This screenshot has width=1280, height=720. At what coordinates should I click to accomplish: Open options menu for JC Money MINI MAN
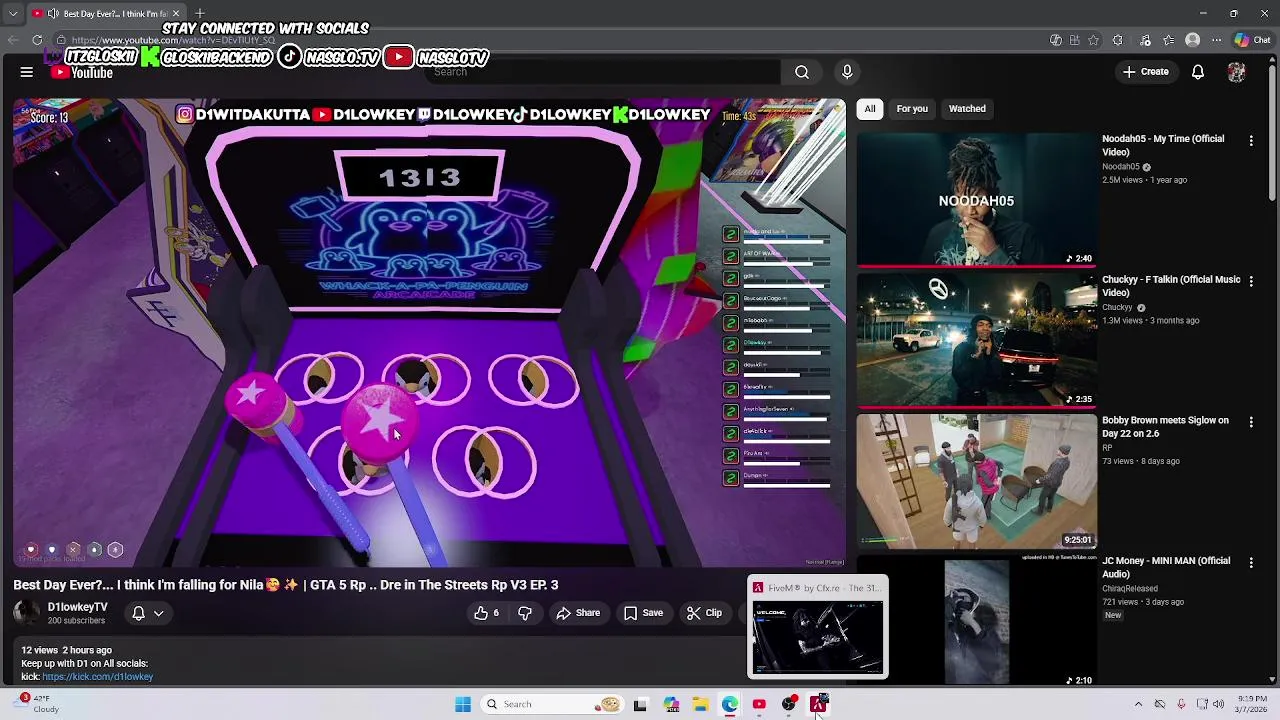coord(1251,563)
